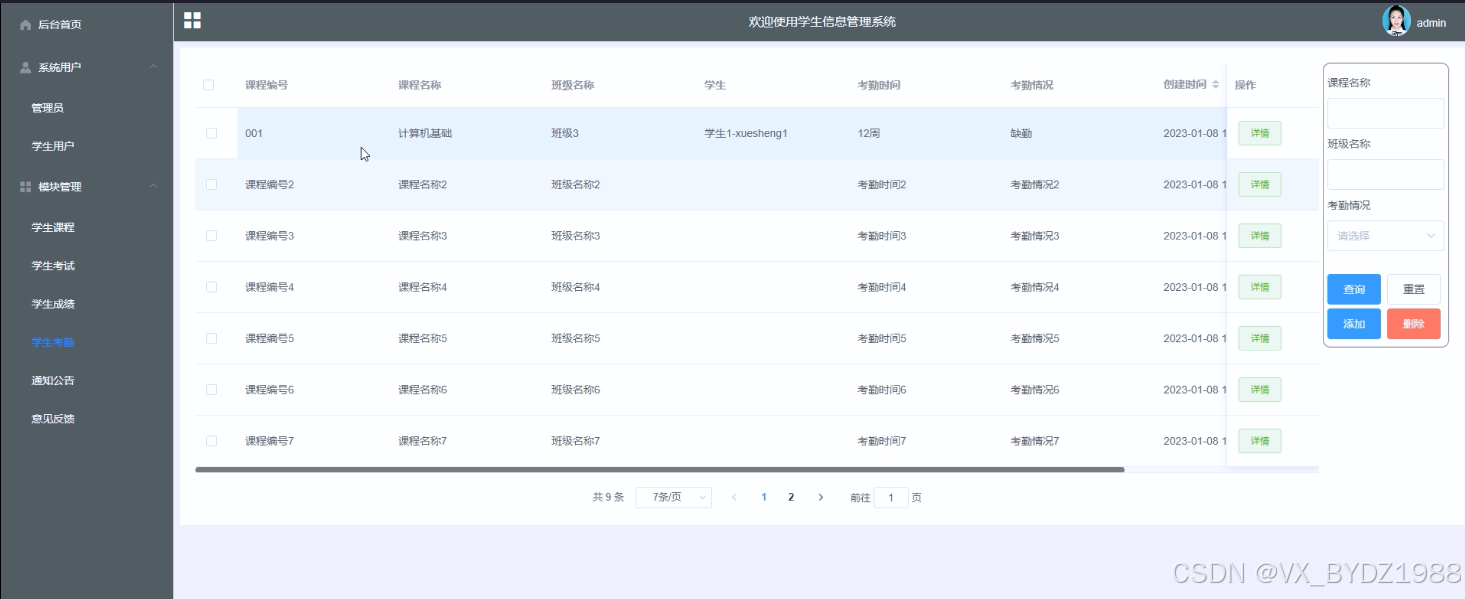Click the grid menu icon in header
This screenshot has width=1465, height=599.
pyautogui.click(x=192, y=20)
